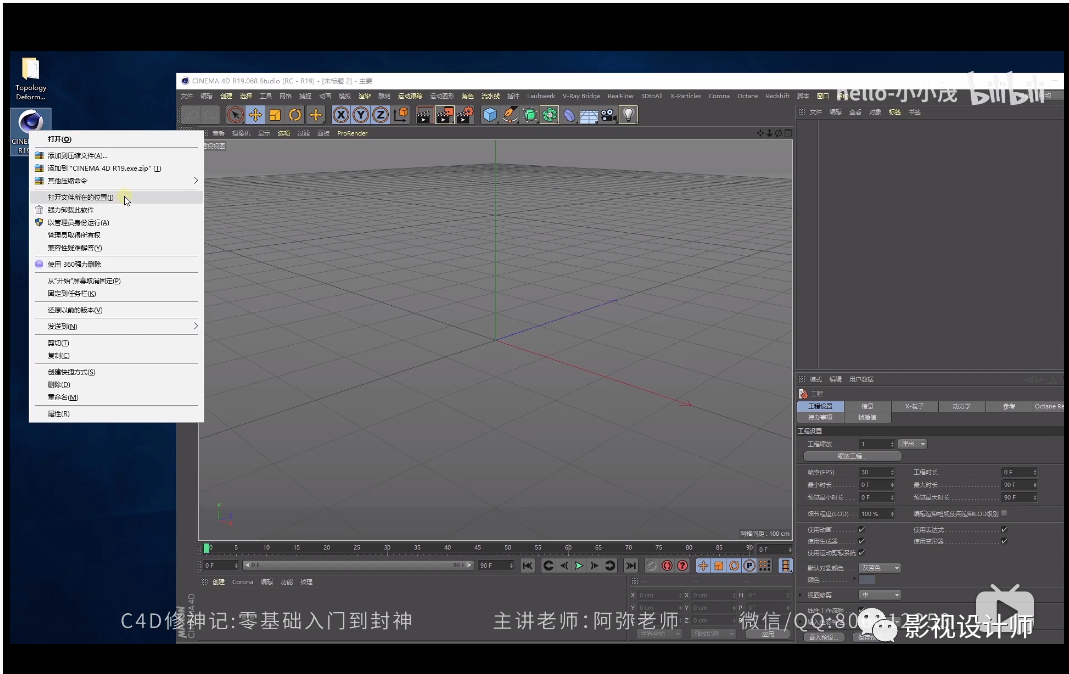Activate the Move tool in toolbar
Image resolution: width=1069 pixels, height=674 pixels.
(x=256, y=115)
